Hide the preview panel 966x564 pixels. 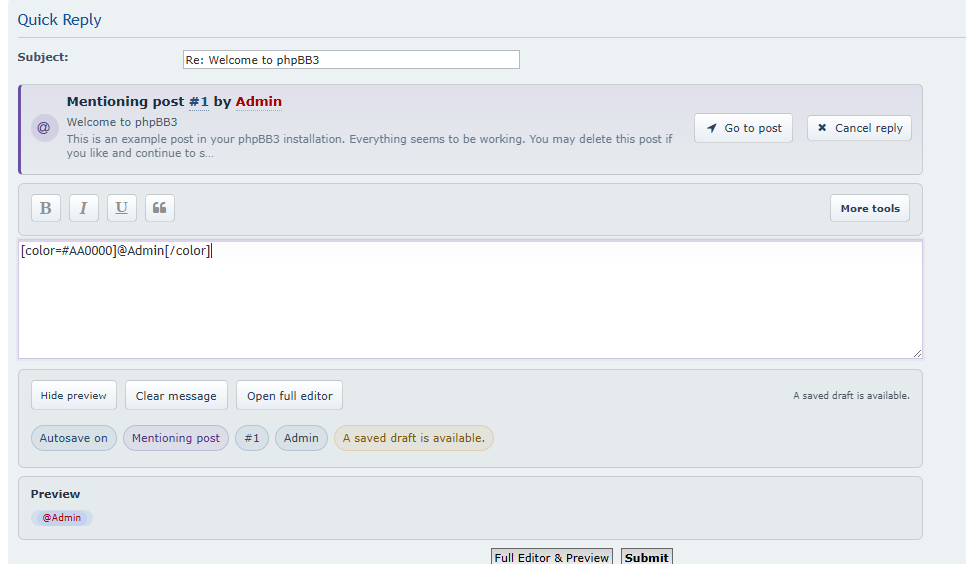[74, 395]
